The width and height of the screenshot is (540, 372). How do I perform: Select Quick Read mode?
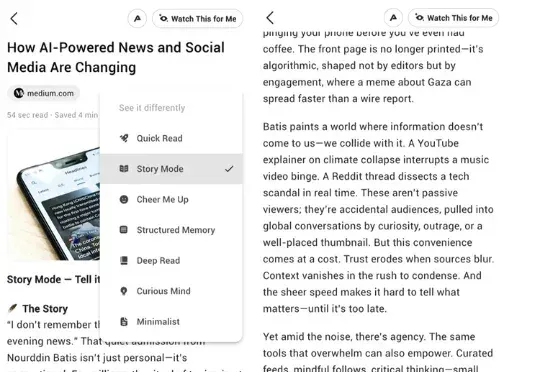pos(171,138)
